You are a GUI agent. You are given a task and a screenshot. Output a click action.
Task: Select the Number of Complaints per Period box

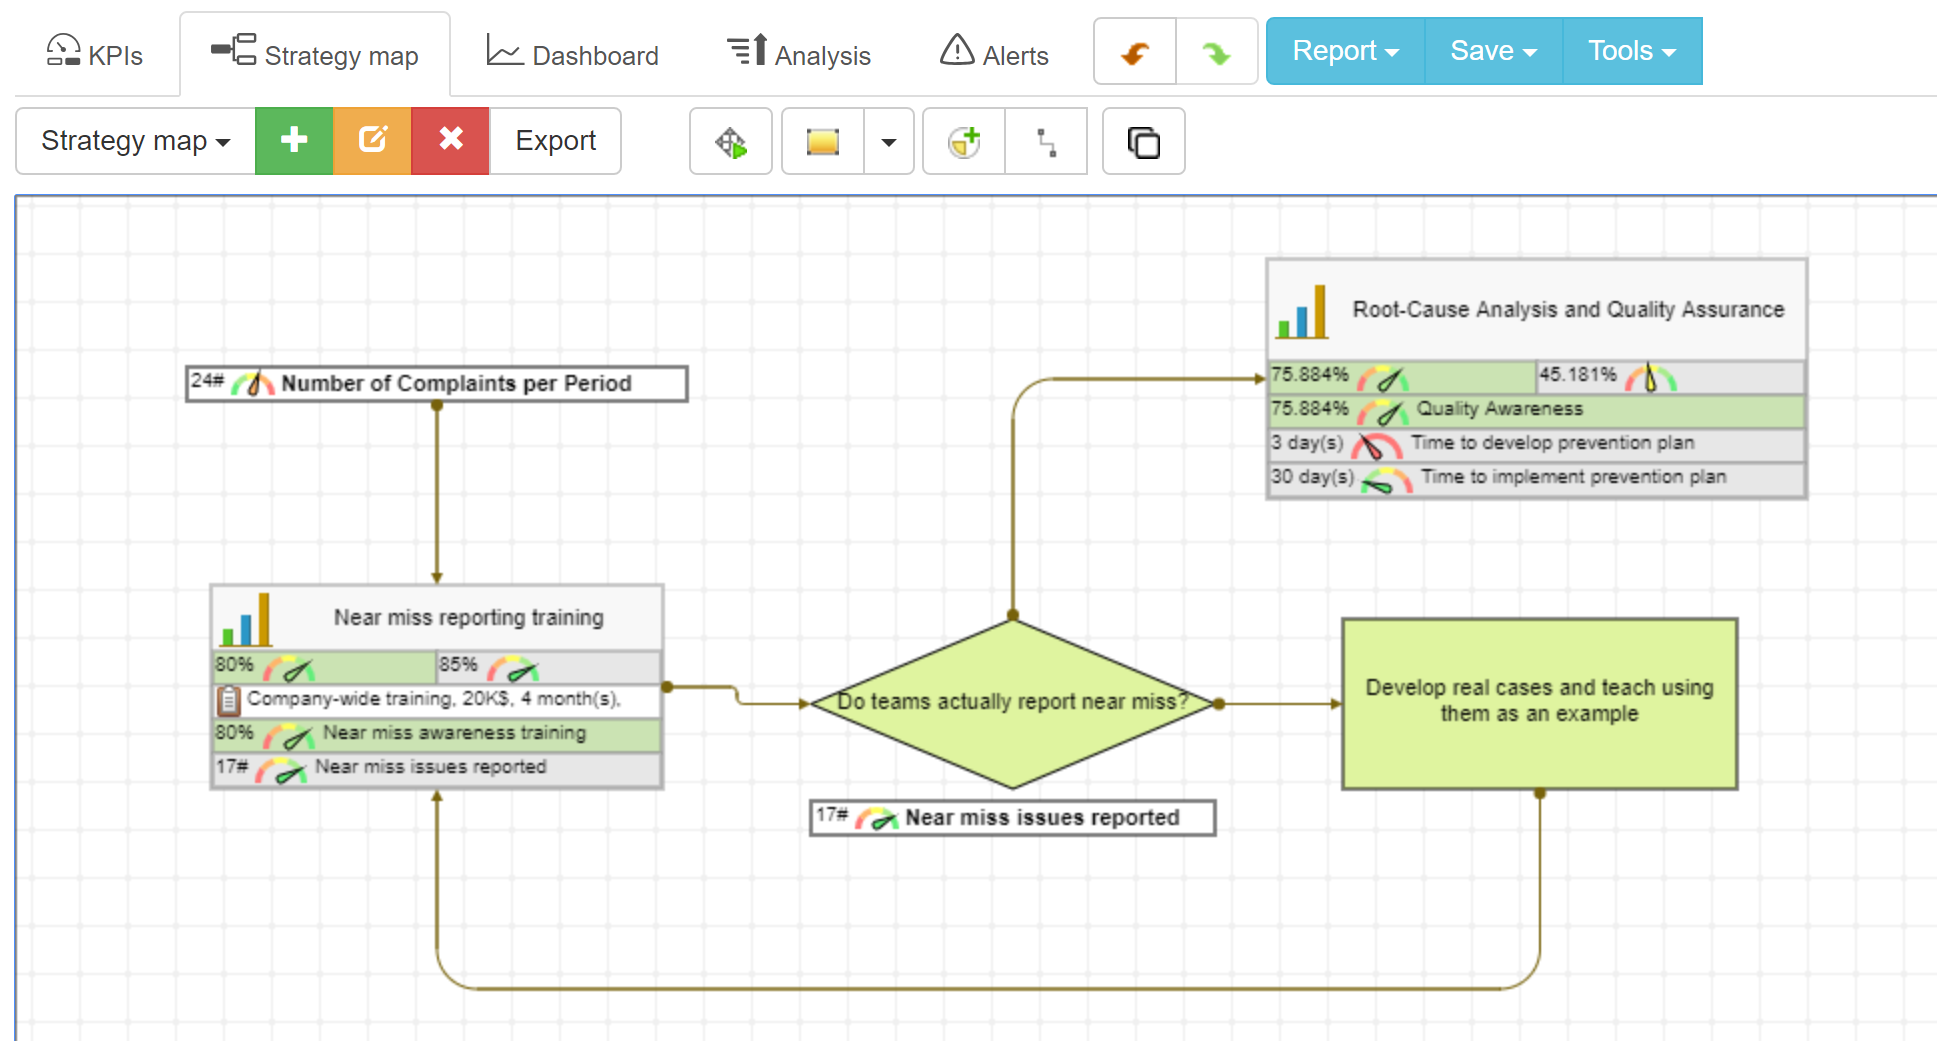[x=437, y=384]
